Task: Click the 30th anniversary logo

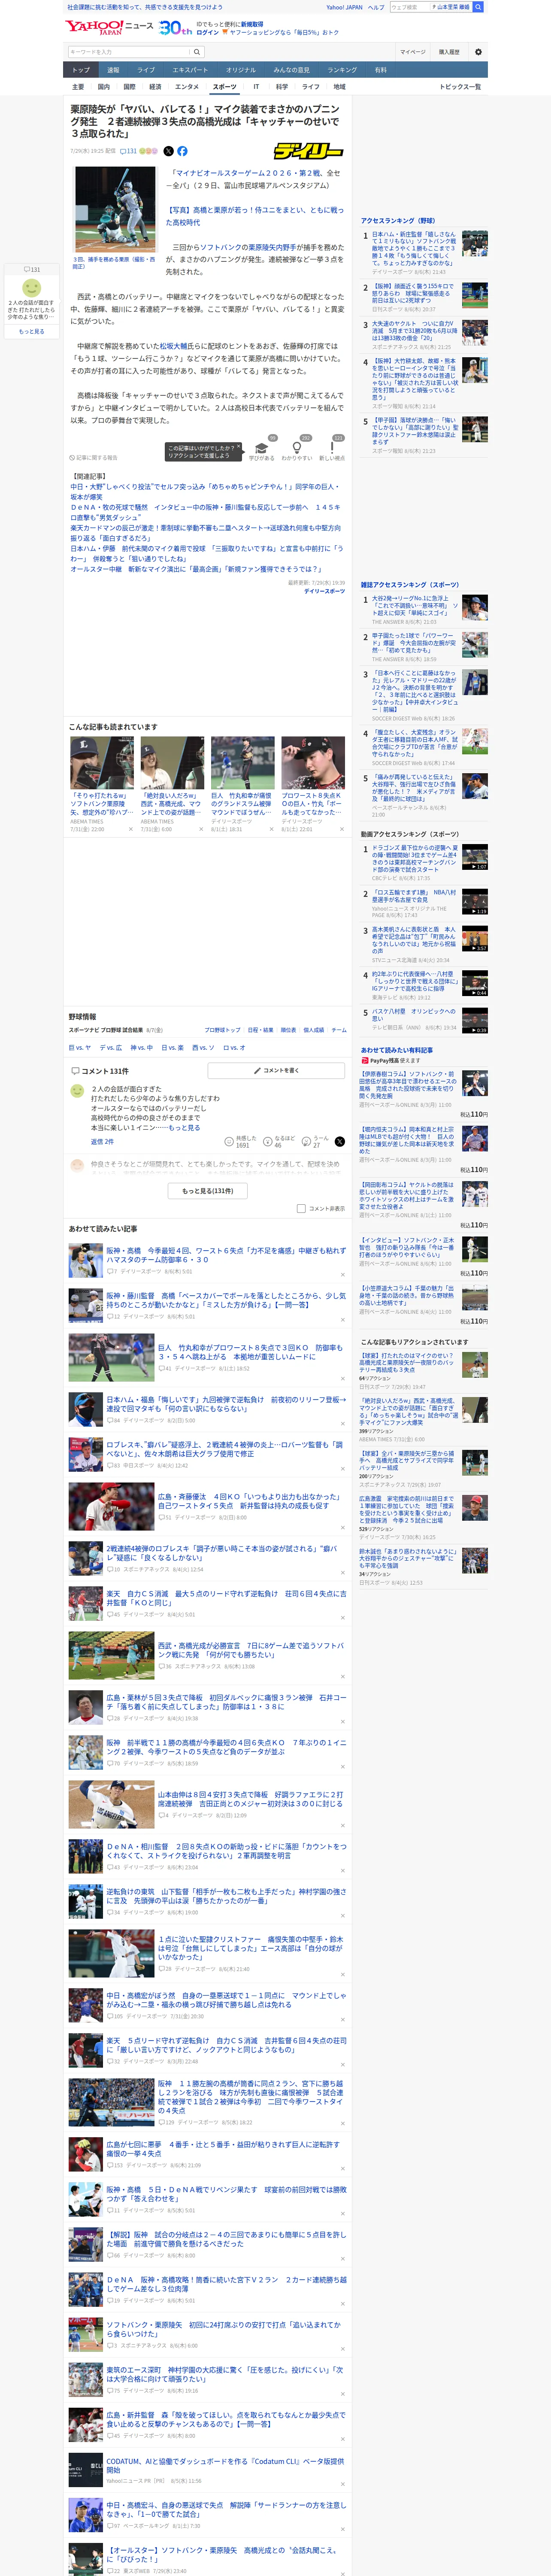Action: [176, 28]
